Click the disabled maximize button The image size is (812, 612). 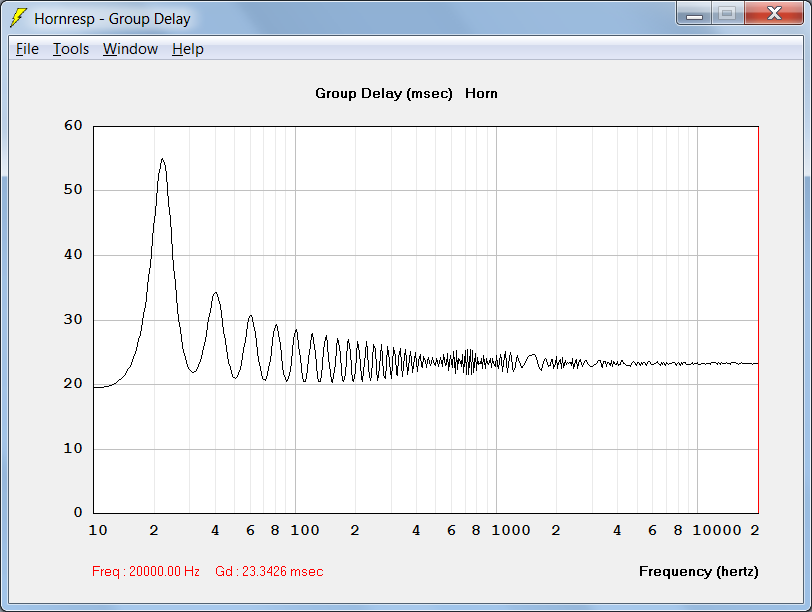pos(728,13)
